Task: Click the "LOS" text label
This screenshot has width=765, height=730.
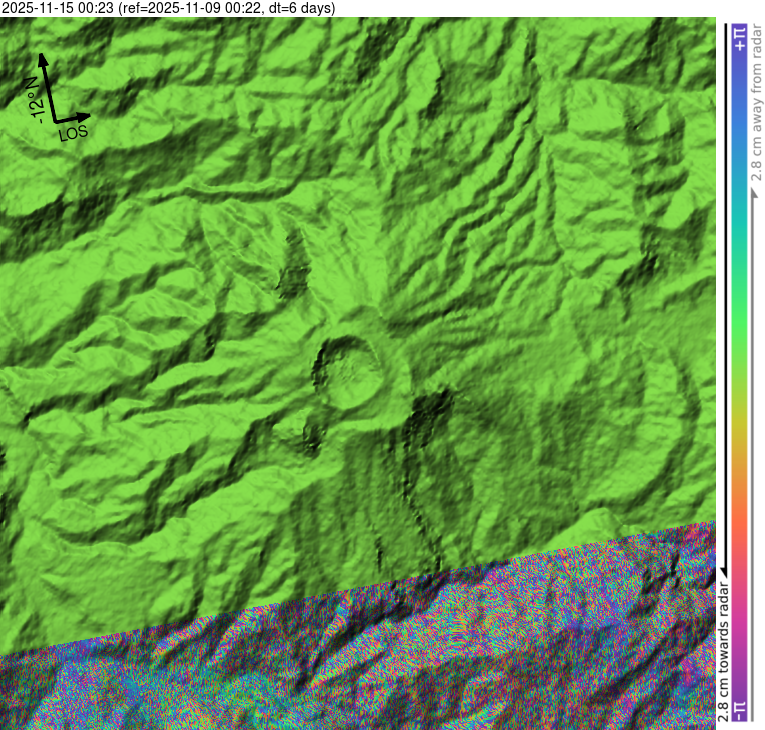Action: click(74, 133)
